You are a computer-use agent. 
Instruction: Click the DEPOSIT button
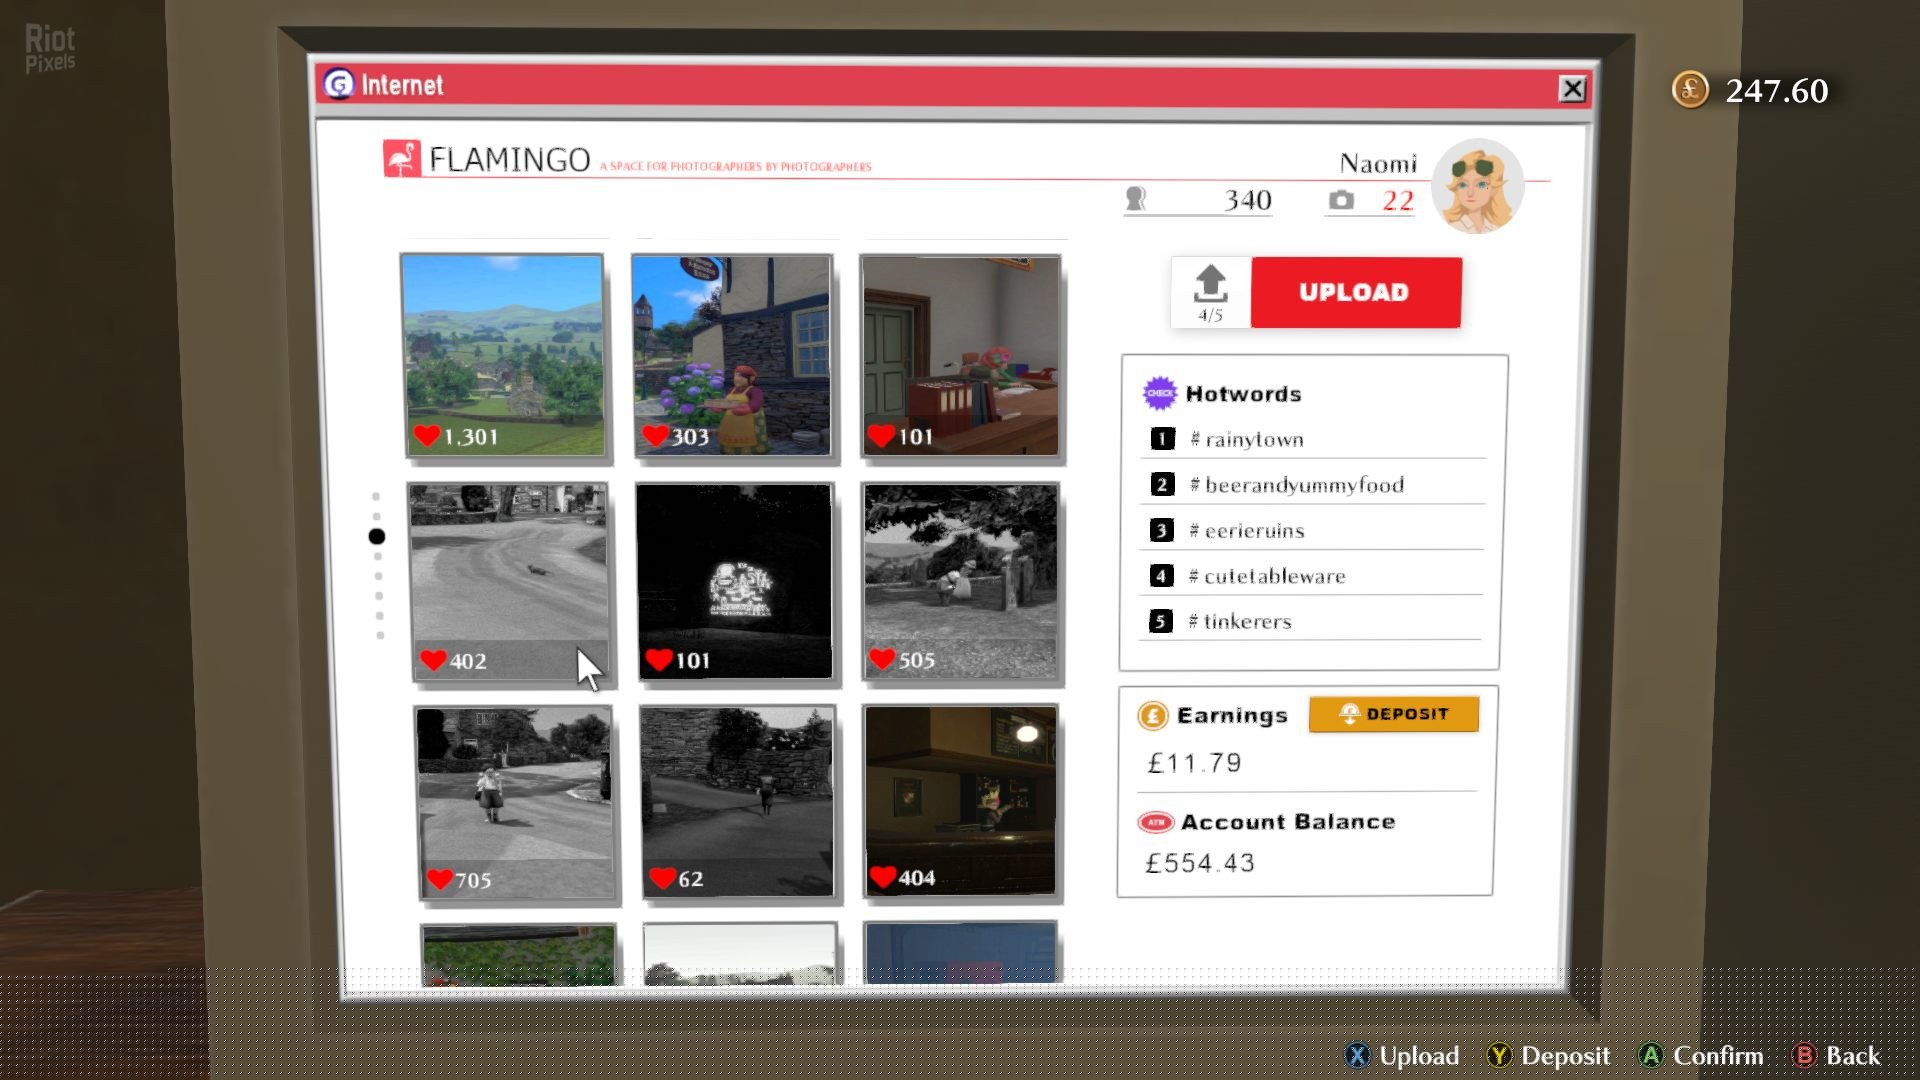point(1393,714)
